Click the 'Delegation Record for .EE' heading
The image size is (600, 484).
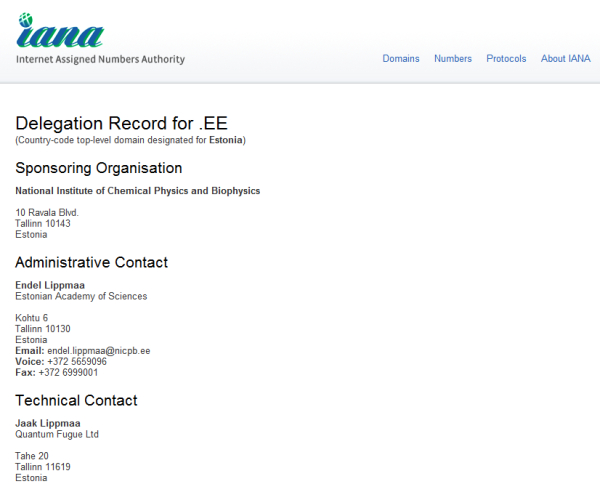pos(121,124)
